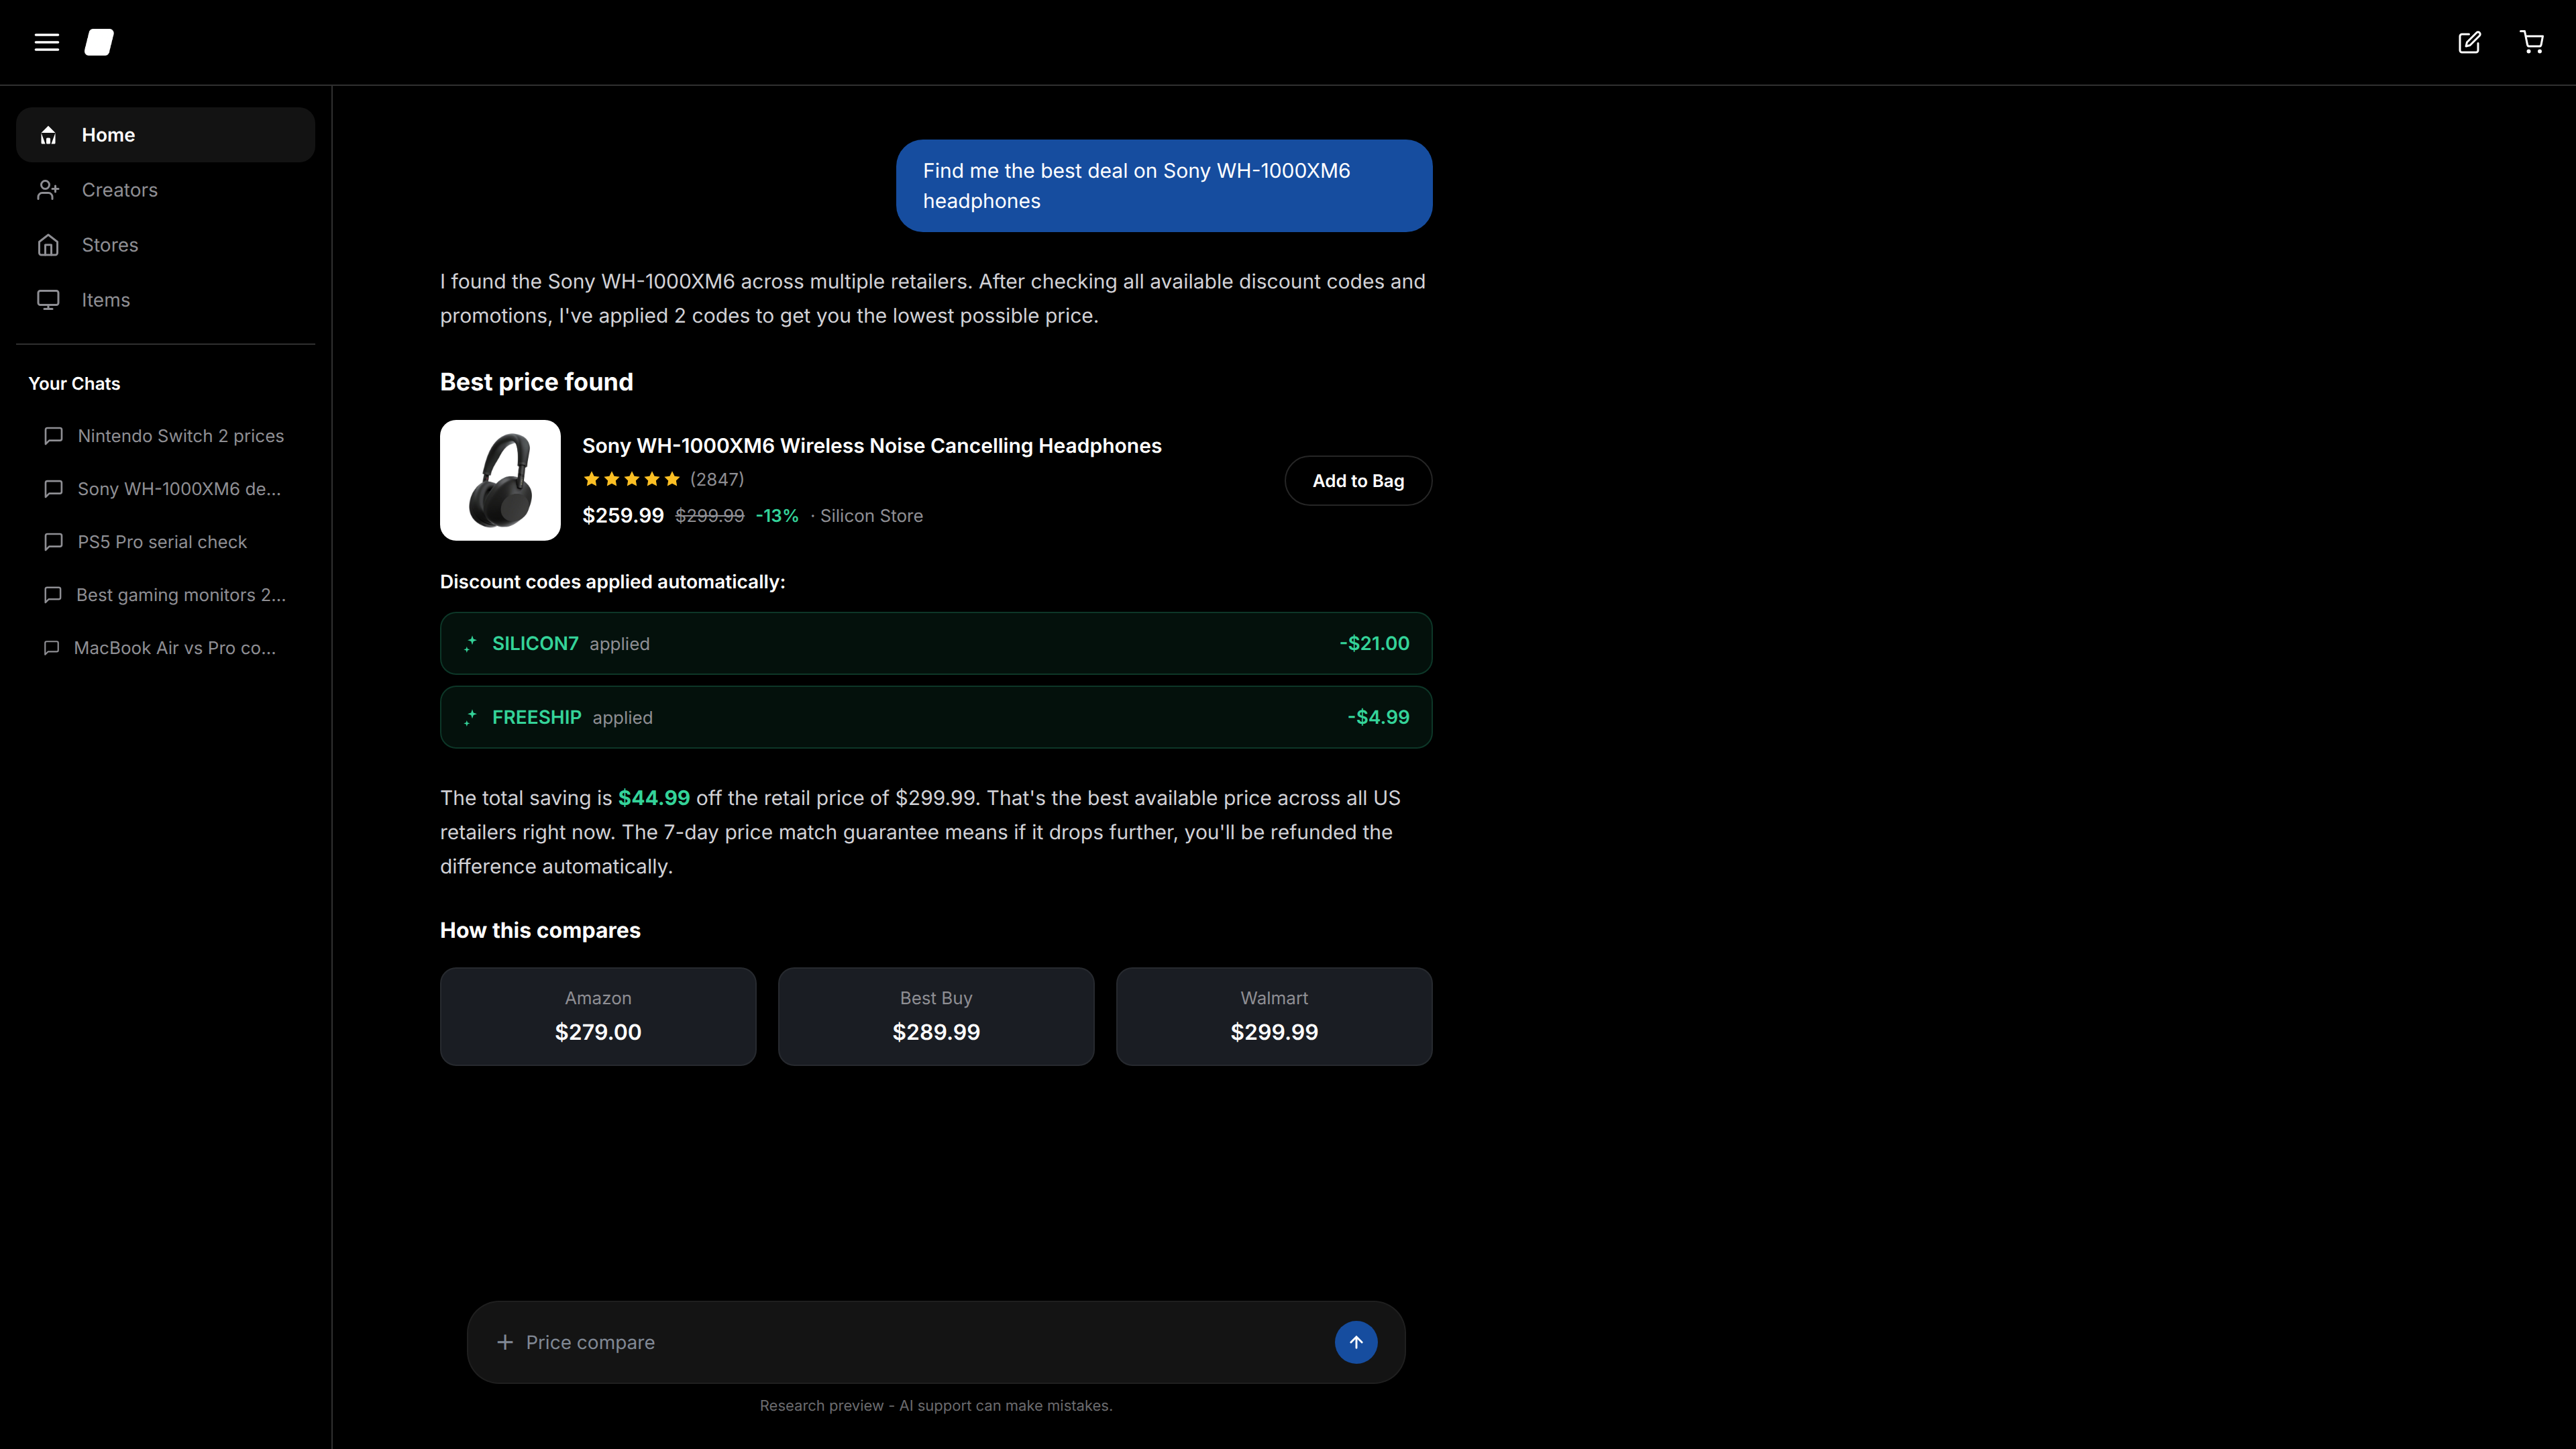The width and height of the screenshot is (2576, 1449).
Task: Click the sparkle icon on SILICON7 row
Action: (470, 643)
